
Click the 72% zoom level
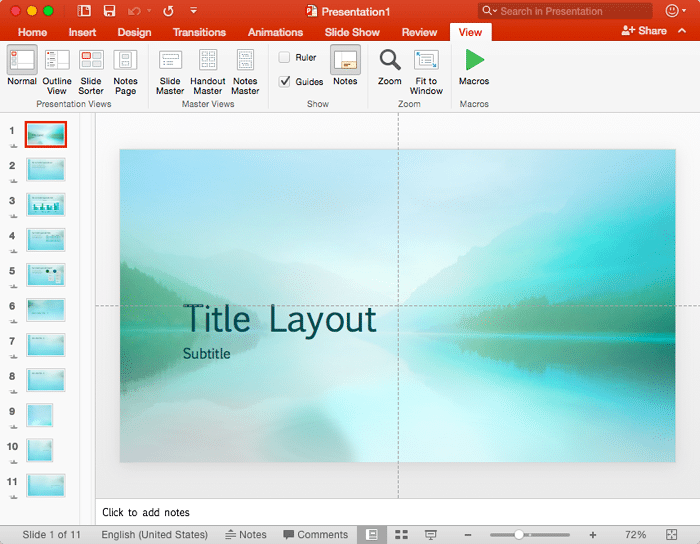click(x=635, y=534)
